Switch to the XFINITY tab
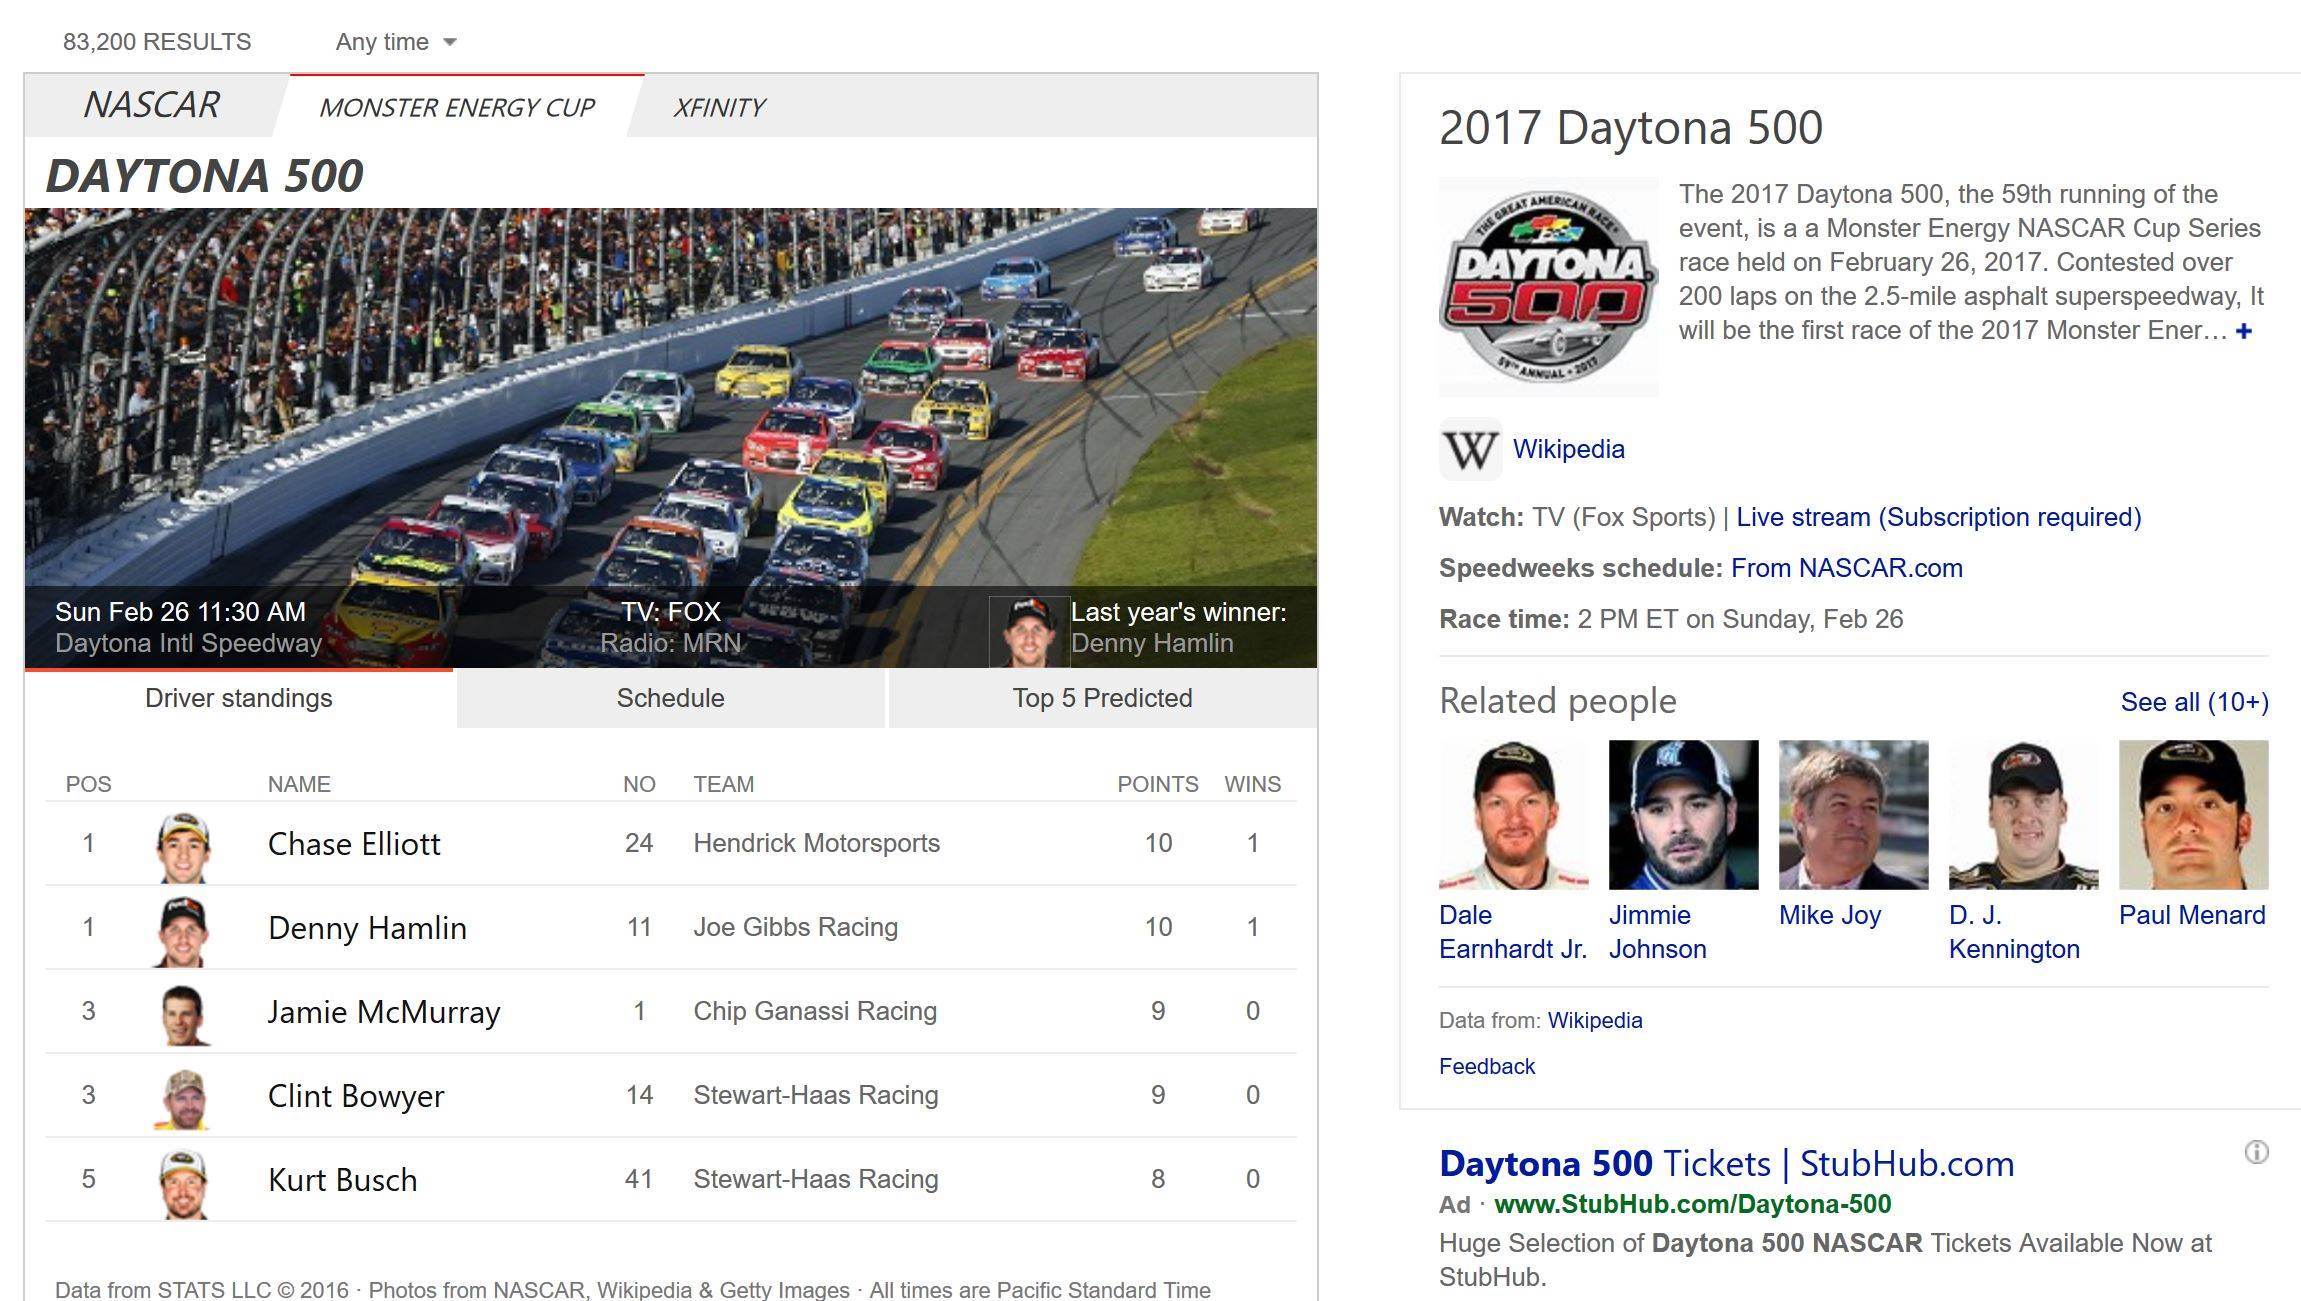Image resolution: width=2301 pixels, height=1301 pixels. 718,107
